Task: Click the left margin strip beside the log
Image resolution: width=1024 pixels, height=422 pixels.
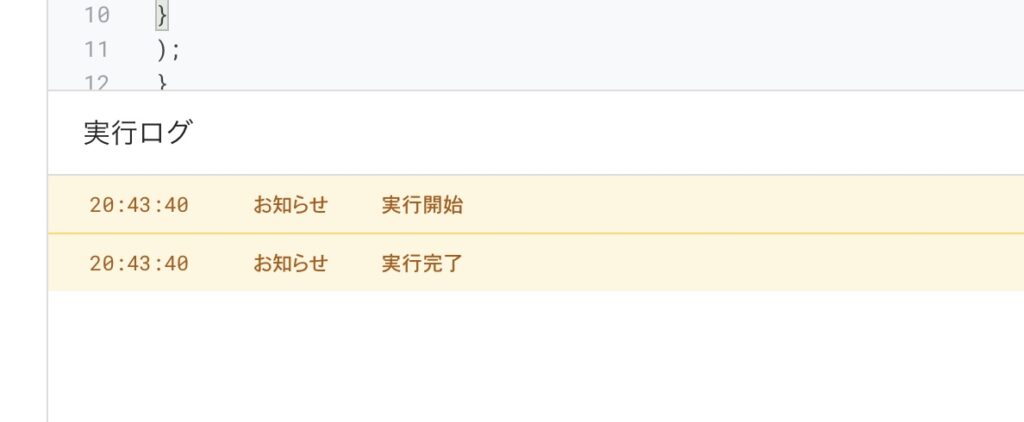Action: point(23,250)
